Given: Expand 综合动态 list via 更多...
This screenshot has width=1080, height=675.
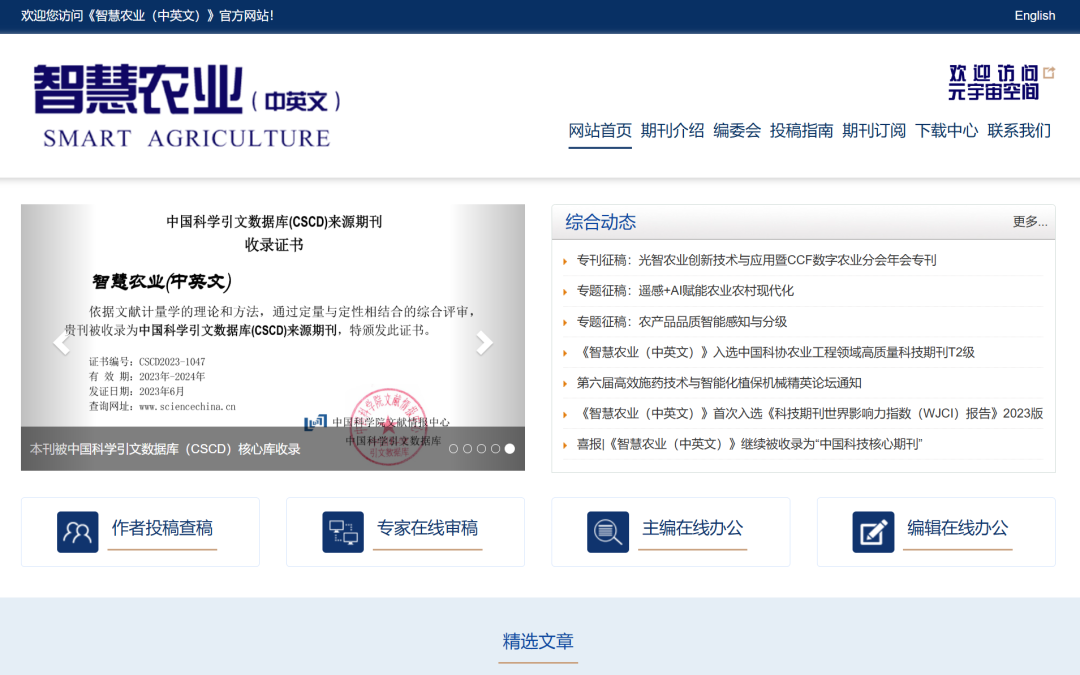Looking at the screenshot, I should (x=1030, y=221).
